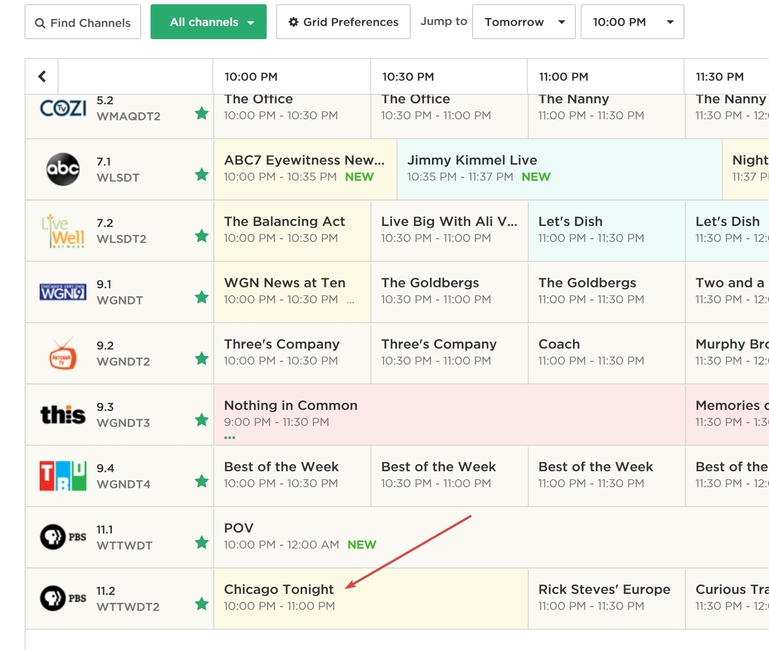Open ABC7 Eyewitness News listing

[305, 169]
